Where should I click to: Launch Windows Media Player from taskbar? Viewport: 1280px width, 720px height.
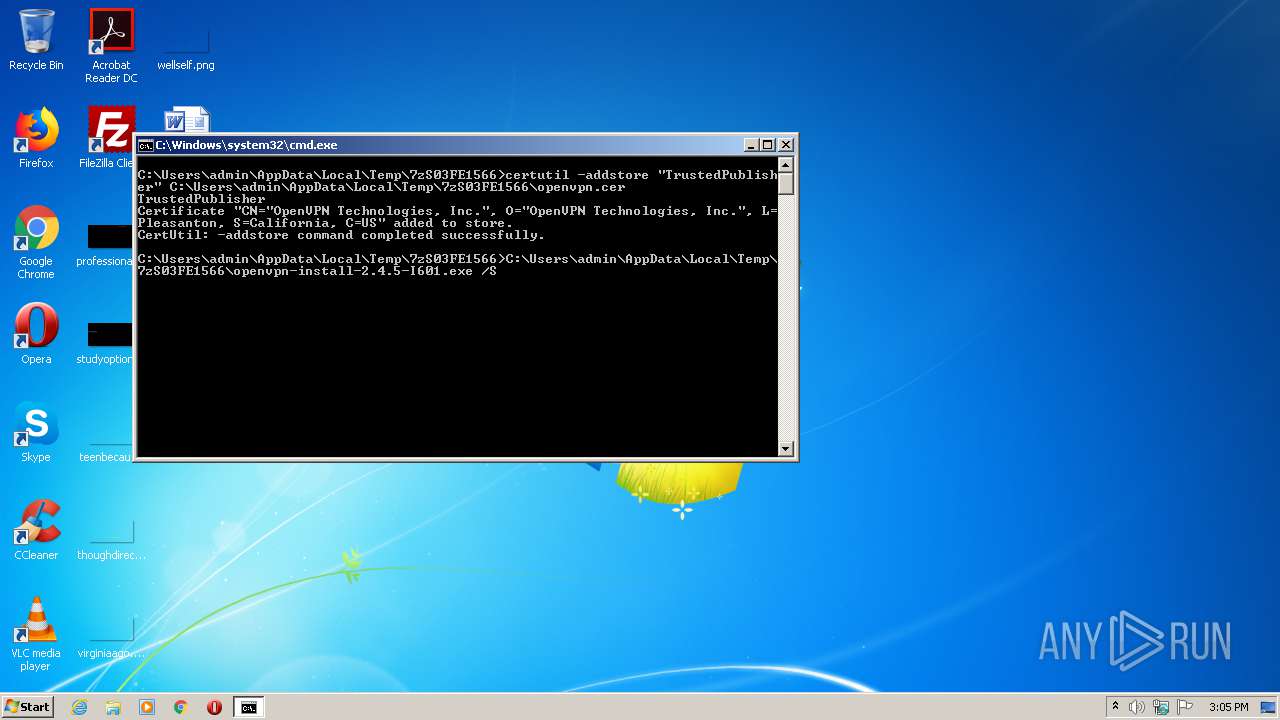coord(147,707)
